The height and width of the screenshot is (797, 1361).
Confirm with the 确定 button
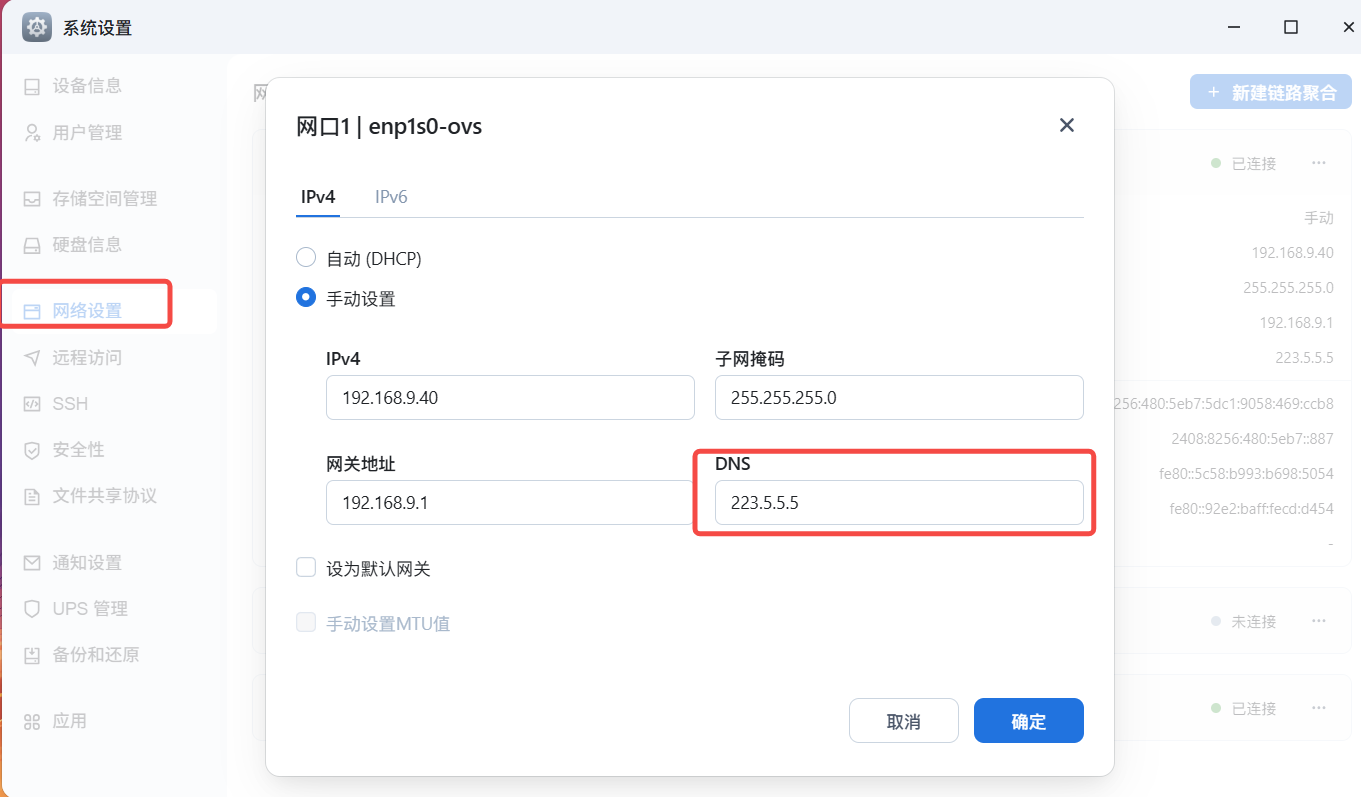click(1029, 721)
